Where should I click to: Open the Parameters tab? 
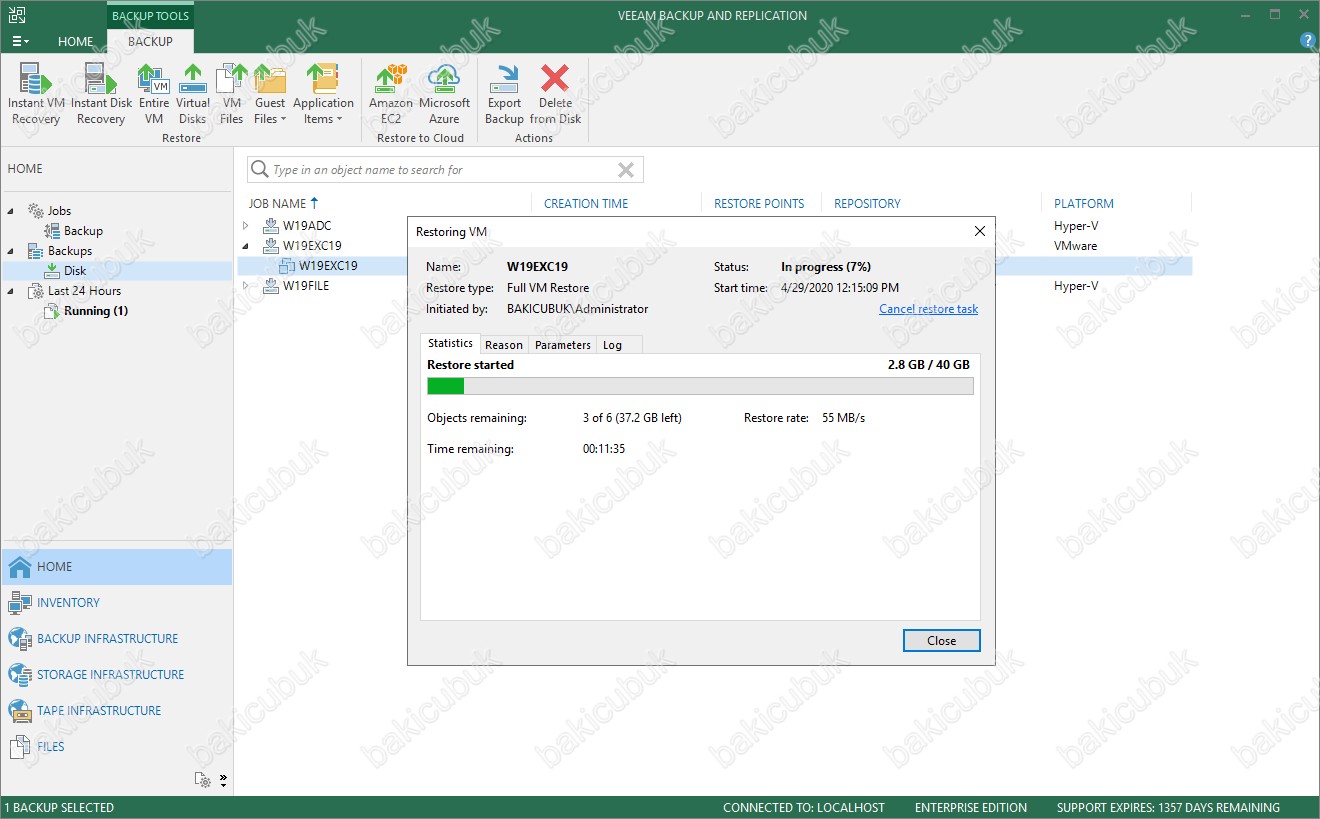click(x=563, y=345)
